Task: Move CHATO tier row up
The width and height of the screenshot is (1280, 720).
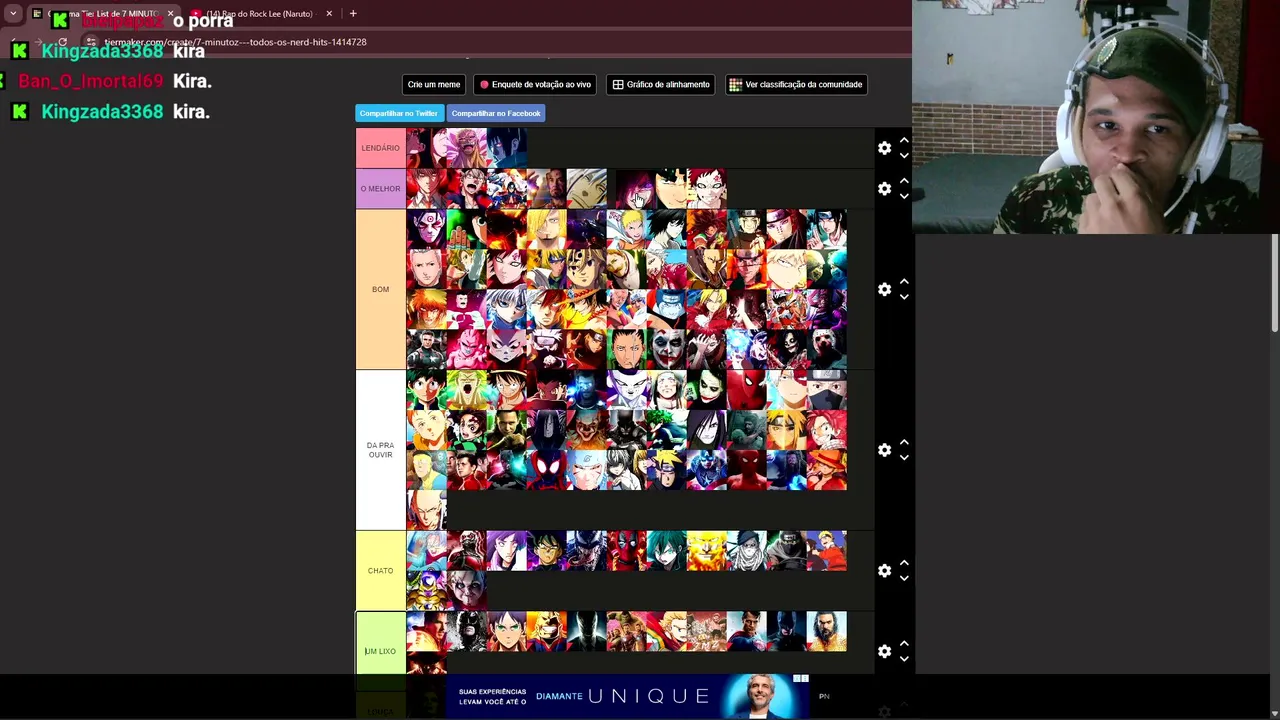Action: pyautogui.click(x=904, y=564)
